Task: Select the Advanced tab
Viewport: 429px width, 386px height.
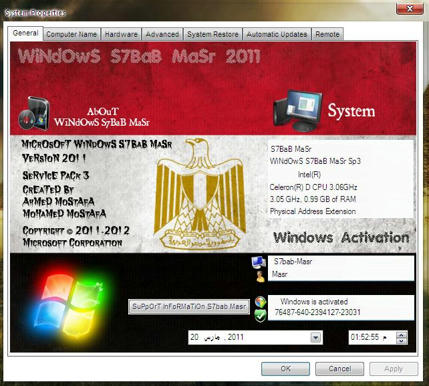Action: 162,34
